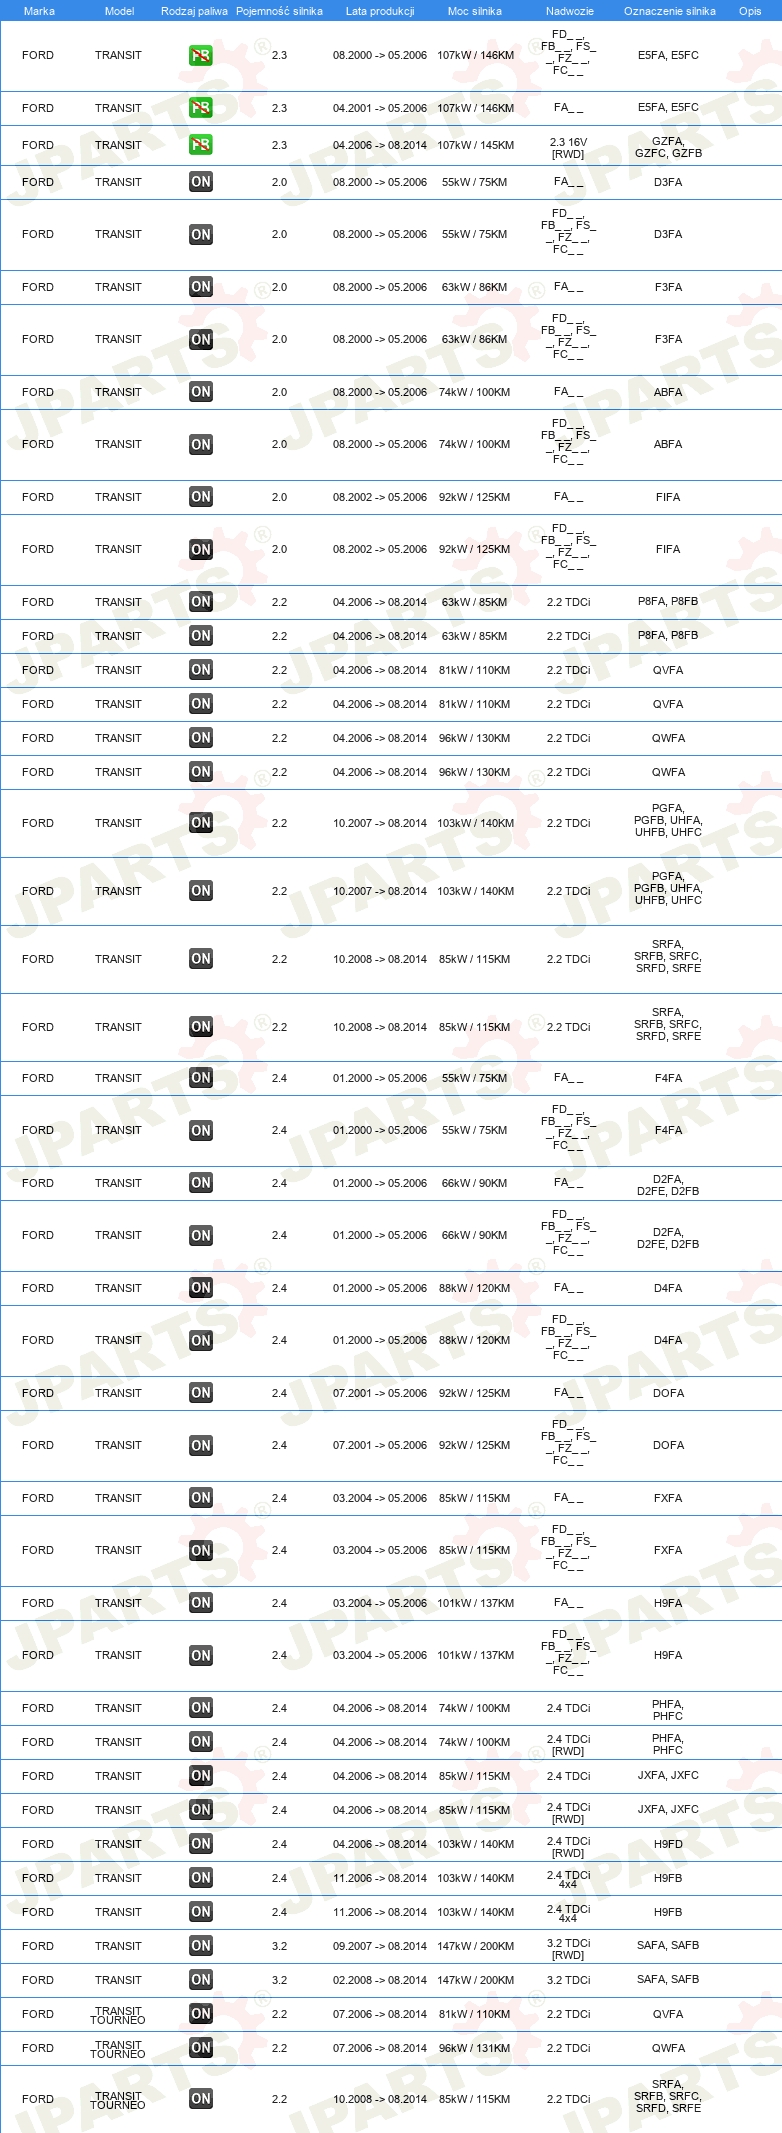Select 88kW / 120KM power in D4FA FA__ row
This screenshot has width=782, height=2133.
point(475,1288)
